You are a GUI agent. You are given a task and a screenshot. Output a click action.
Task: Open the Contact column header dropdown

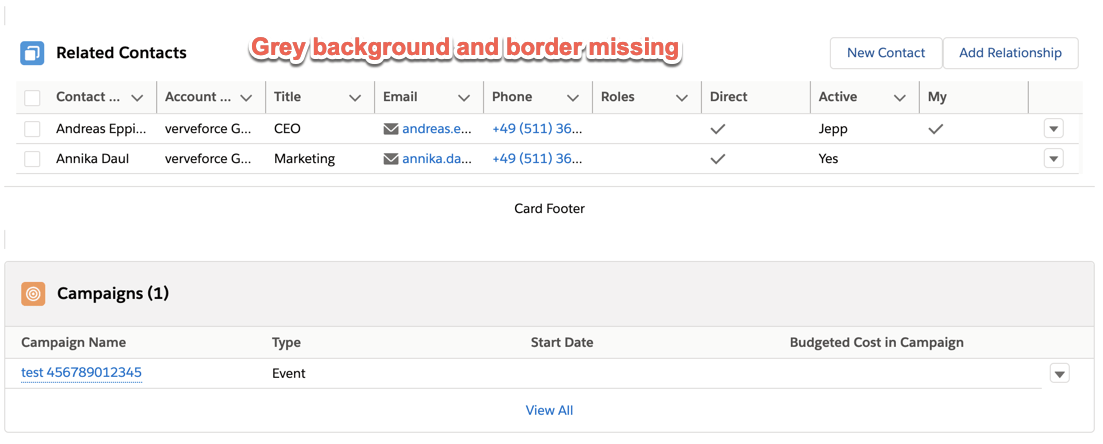pyautogui.click(x=137, y=98)
